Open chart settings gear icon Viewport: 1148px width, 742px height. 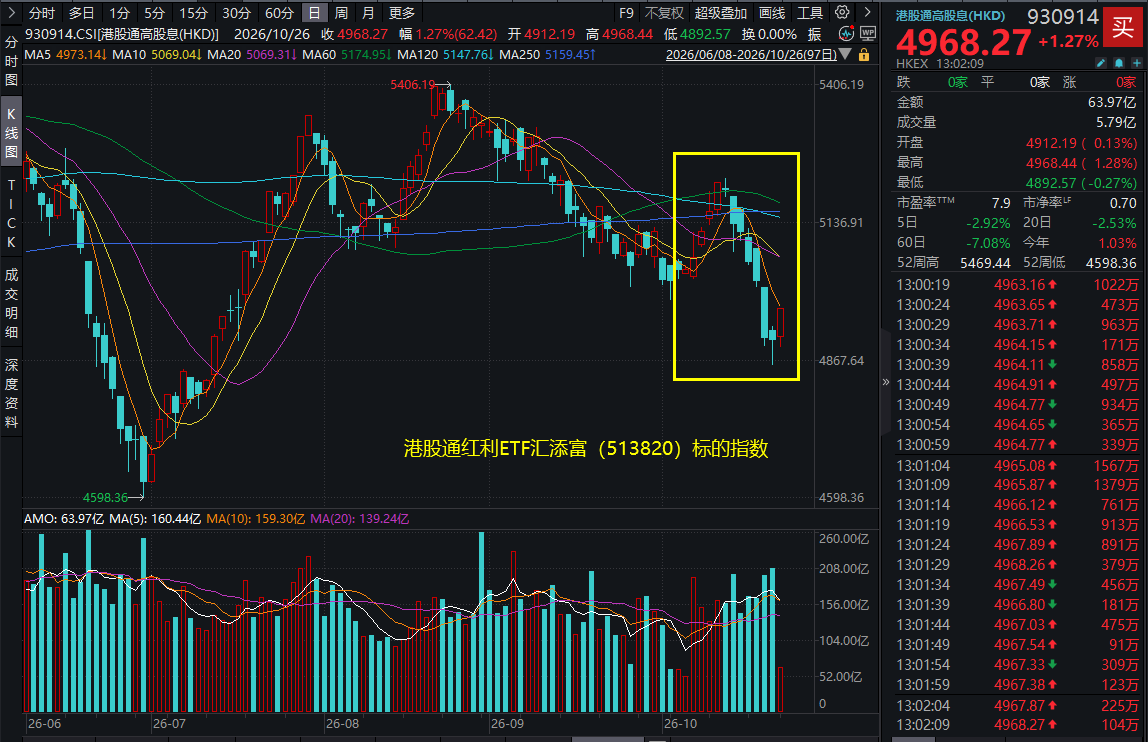843,12
